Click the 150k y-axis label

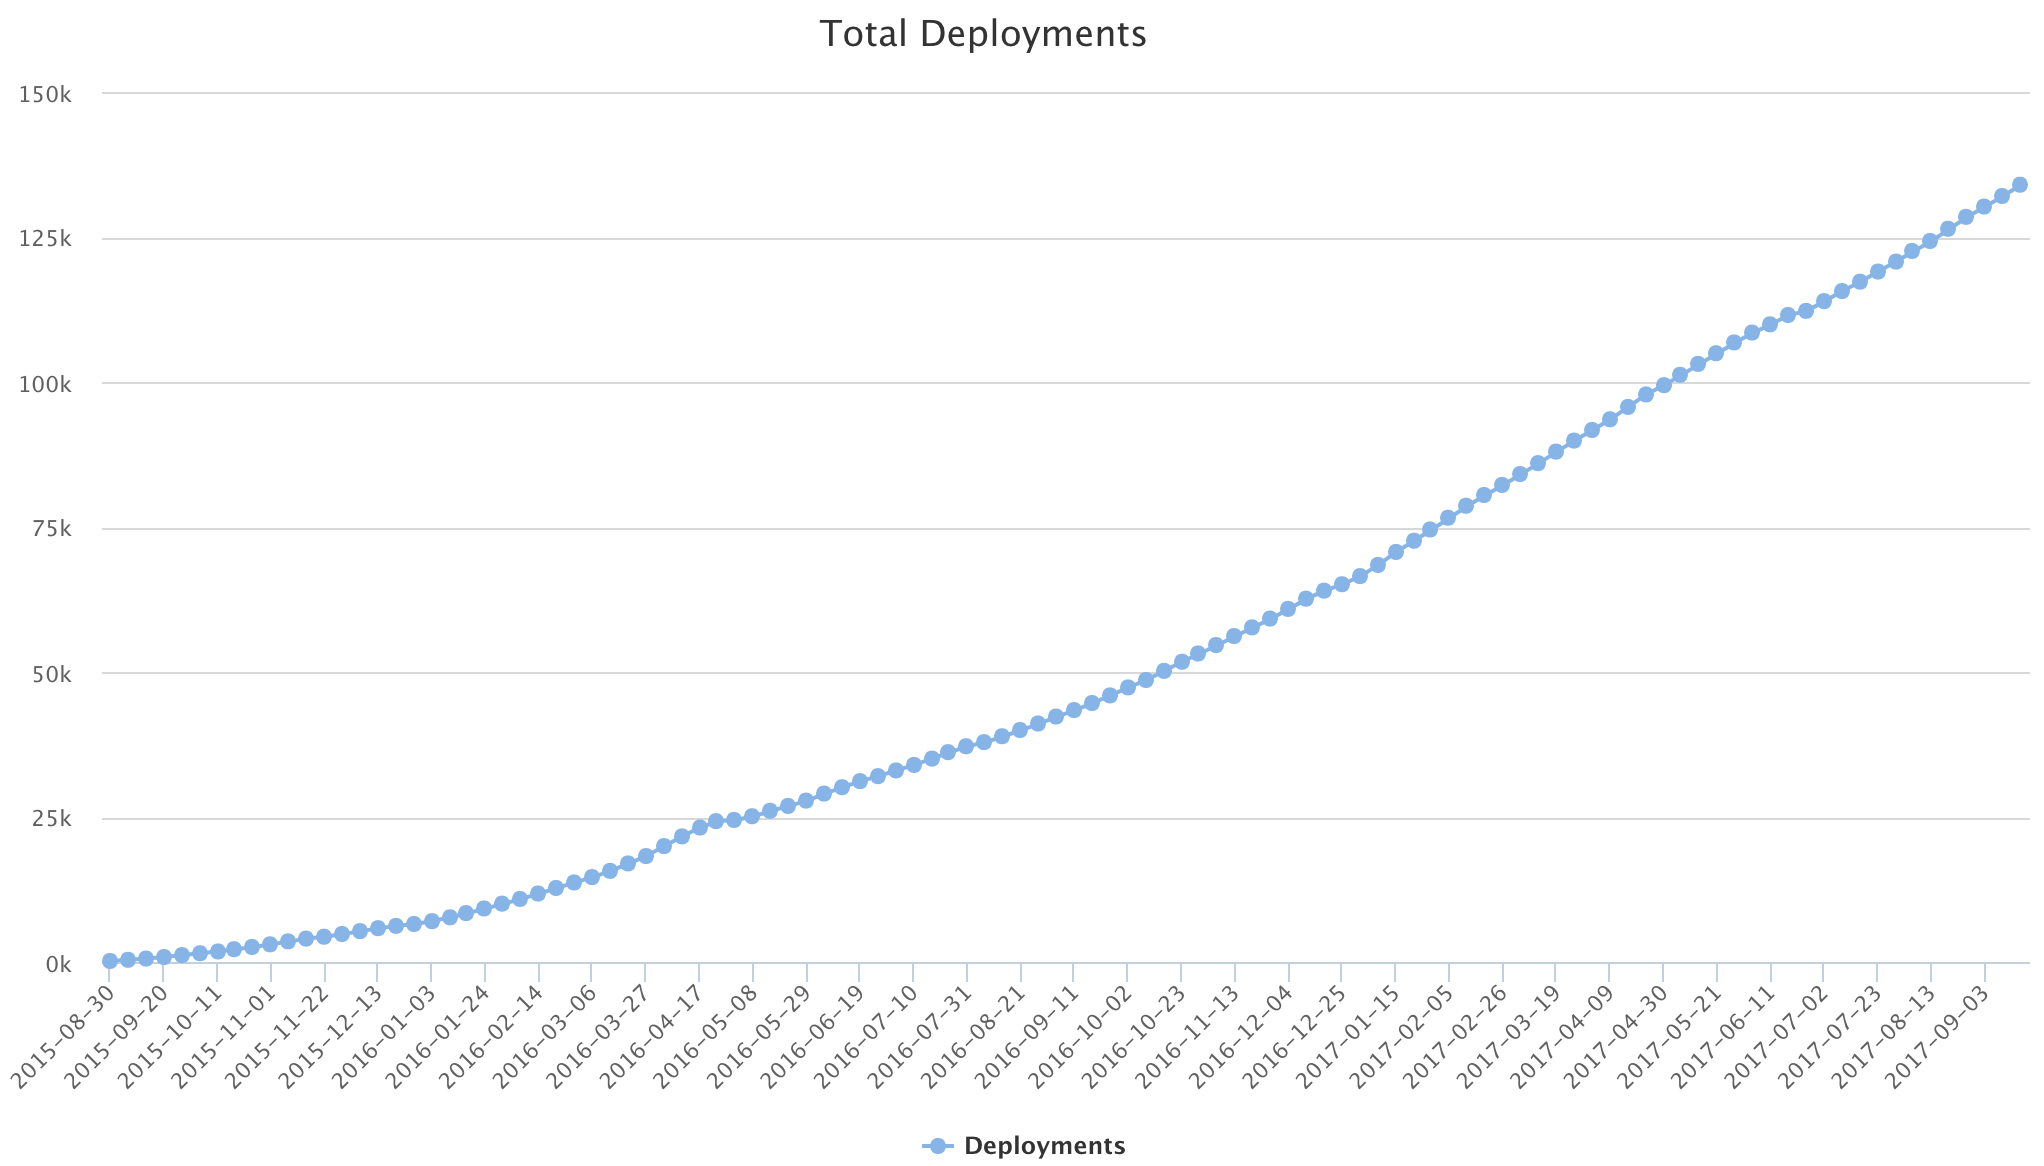coord(45,94)
